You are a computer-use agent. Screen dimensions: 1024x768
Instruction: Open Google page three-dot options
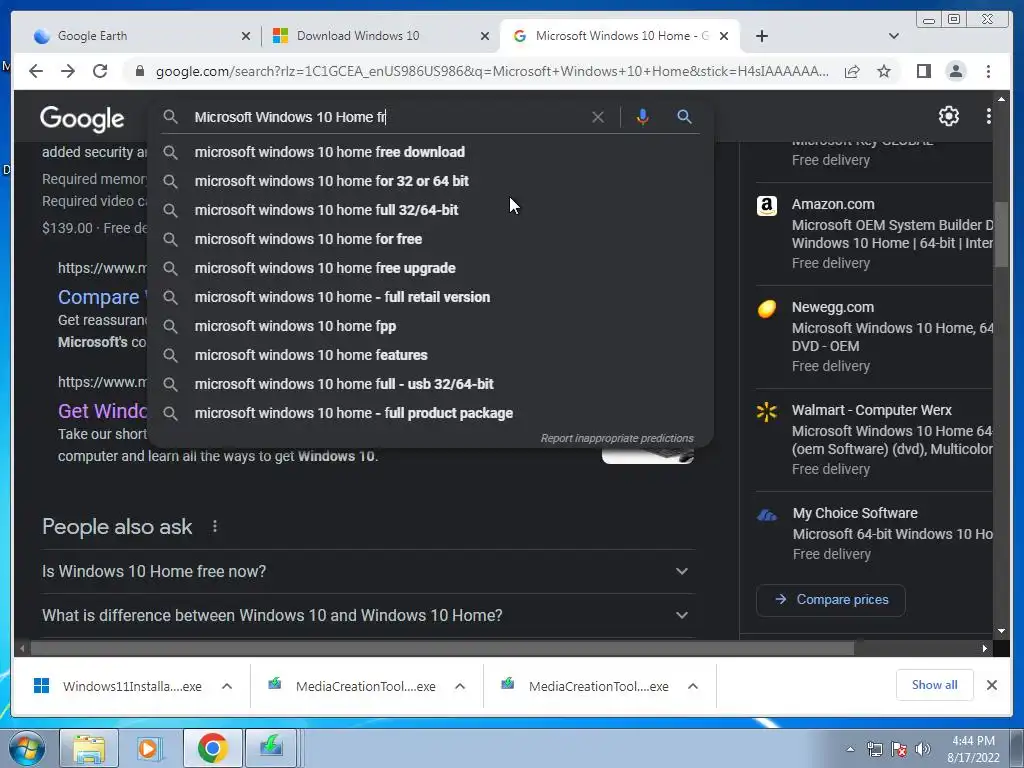coord(988,116)
